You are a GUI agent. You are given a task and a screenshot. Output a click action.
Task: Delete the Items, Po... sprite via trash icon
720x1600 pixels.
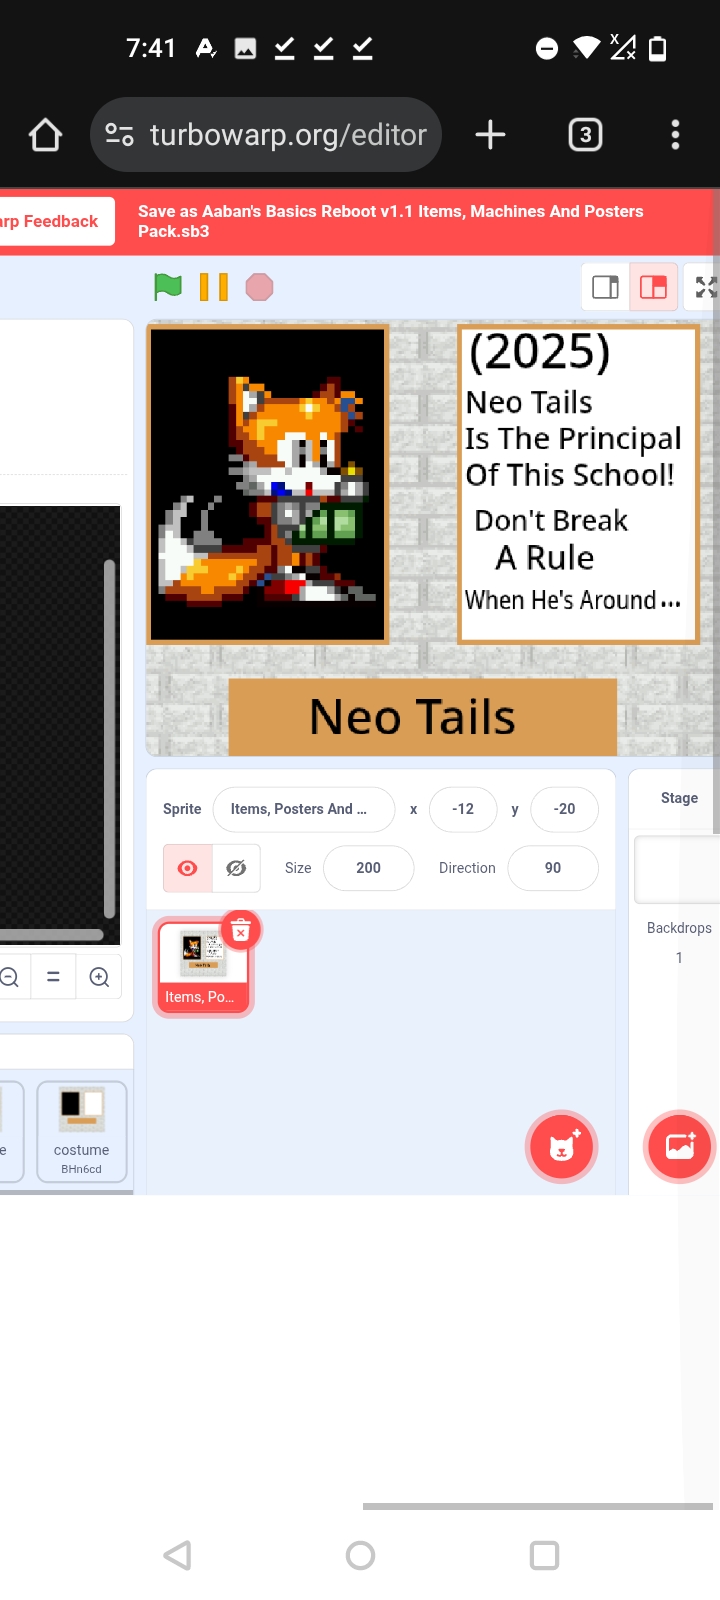coord(240,931)
